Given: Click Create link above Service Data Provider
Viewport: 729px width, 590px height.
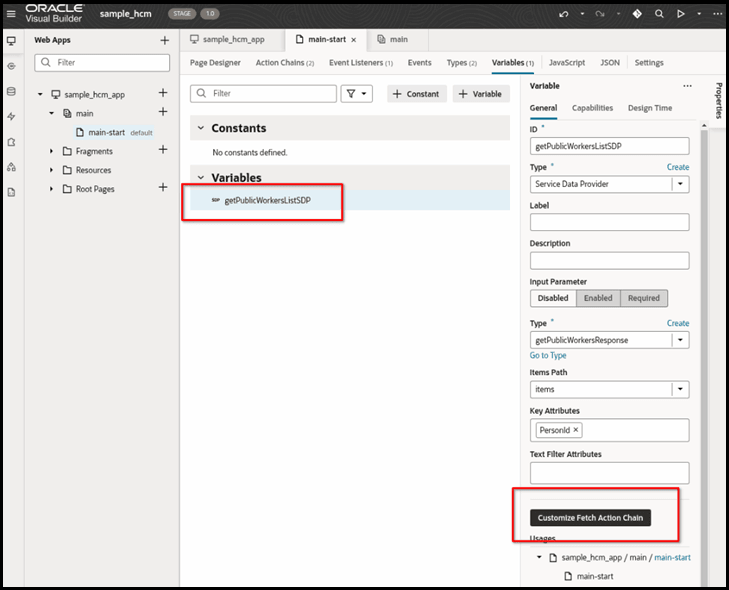Looking at the screenshot, I should click(x=678, y=167).
